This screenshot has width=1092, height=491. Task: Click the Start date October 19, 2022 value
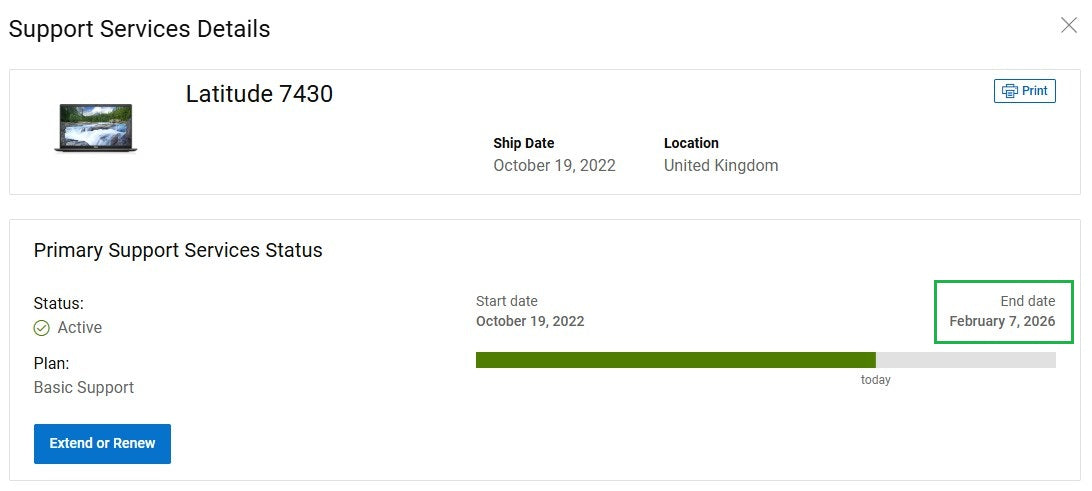click(x=530, y=322)
